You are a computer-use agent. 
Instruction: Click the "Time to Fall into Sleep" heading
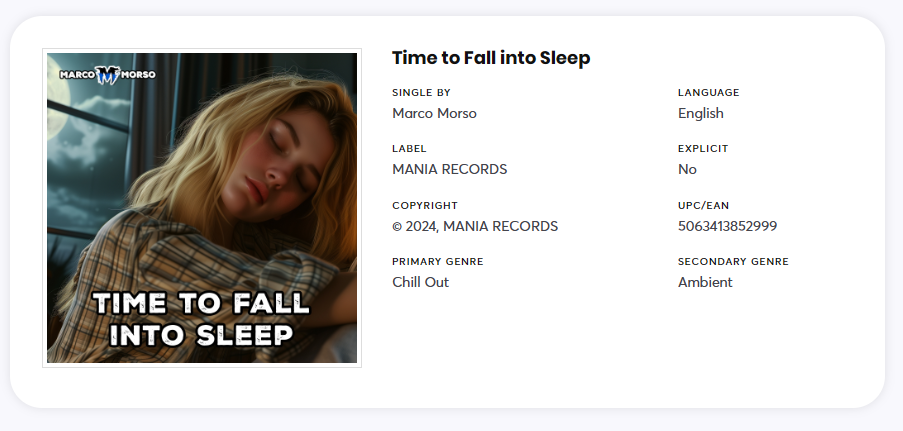click(491, 58)
